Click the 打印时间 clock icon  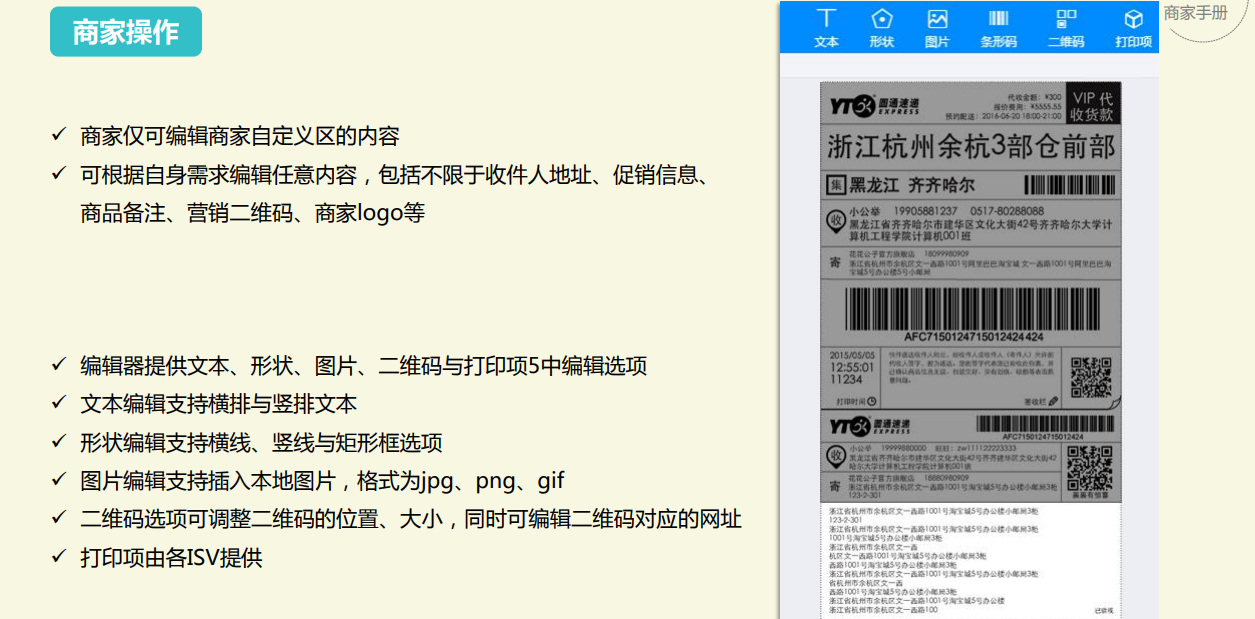pyautogui.click(x=872, y=401)
